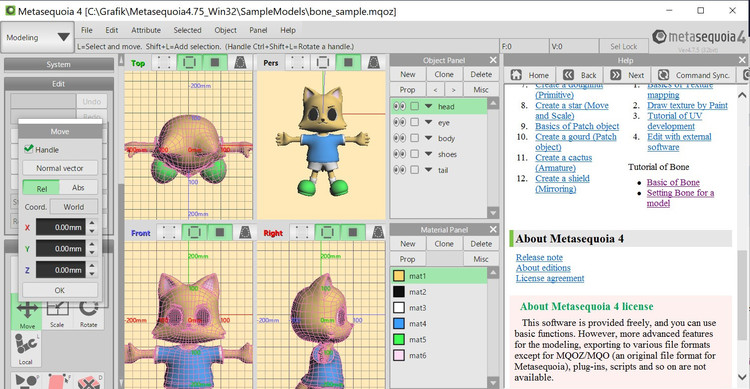Click trapezoid icon in Pers view header
Image resolution: width=750 pixels, height=389 pixels.
tap(374, 63)
